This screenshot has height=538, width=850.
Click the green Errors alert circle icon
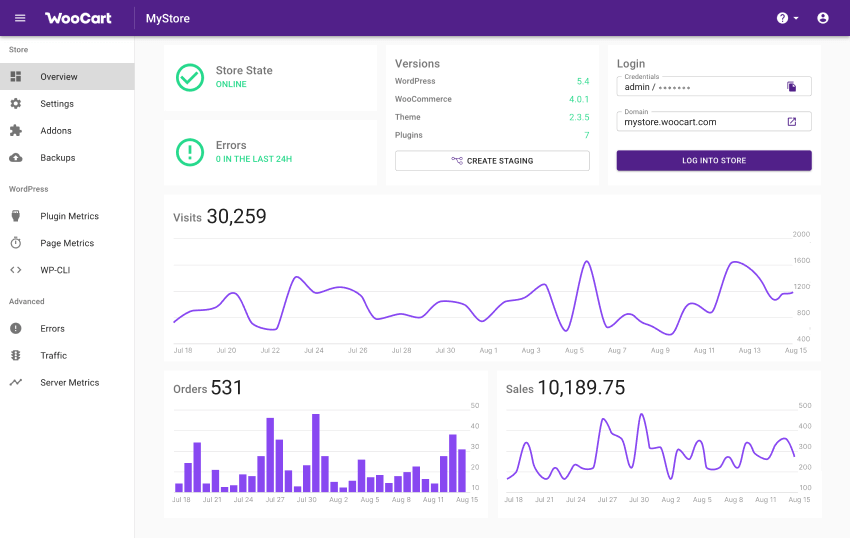[190, 152]
